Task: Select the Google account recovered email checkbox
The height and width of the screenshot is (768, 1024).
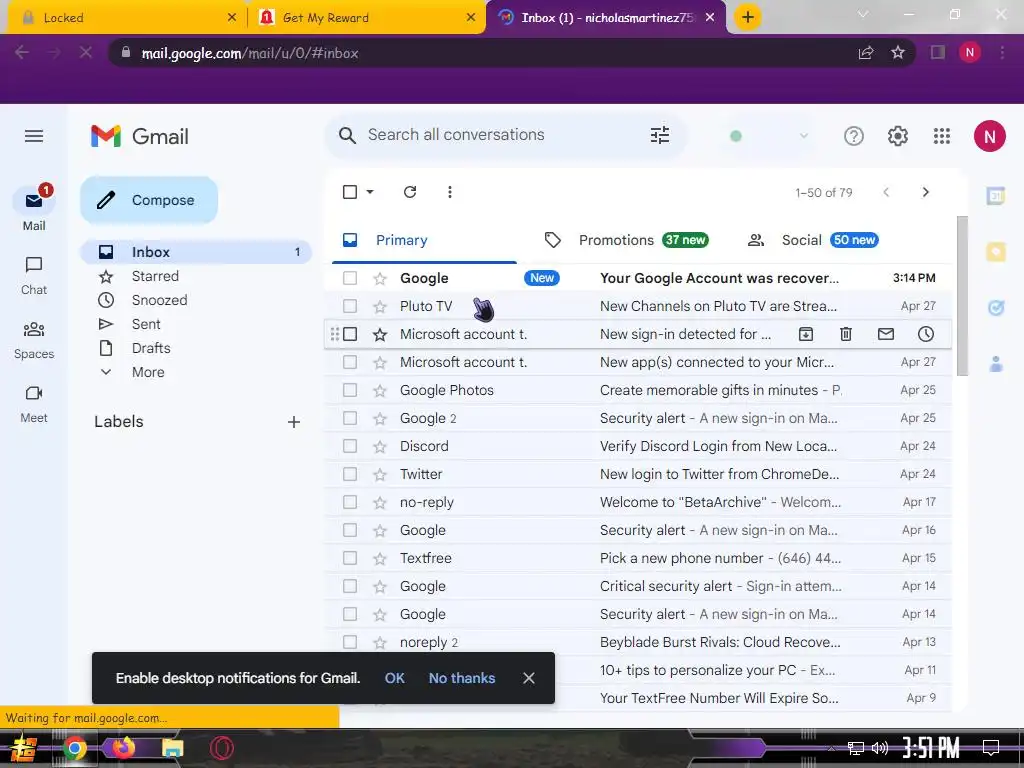Action: pos(350,278)
